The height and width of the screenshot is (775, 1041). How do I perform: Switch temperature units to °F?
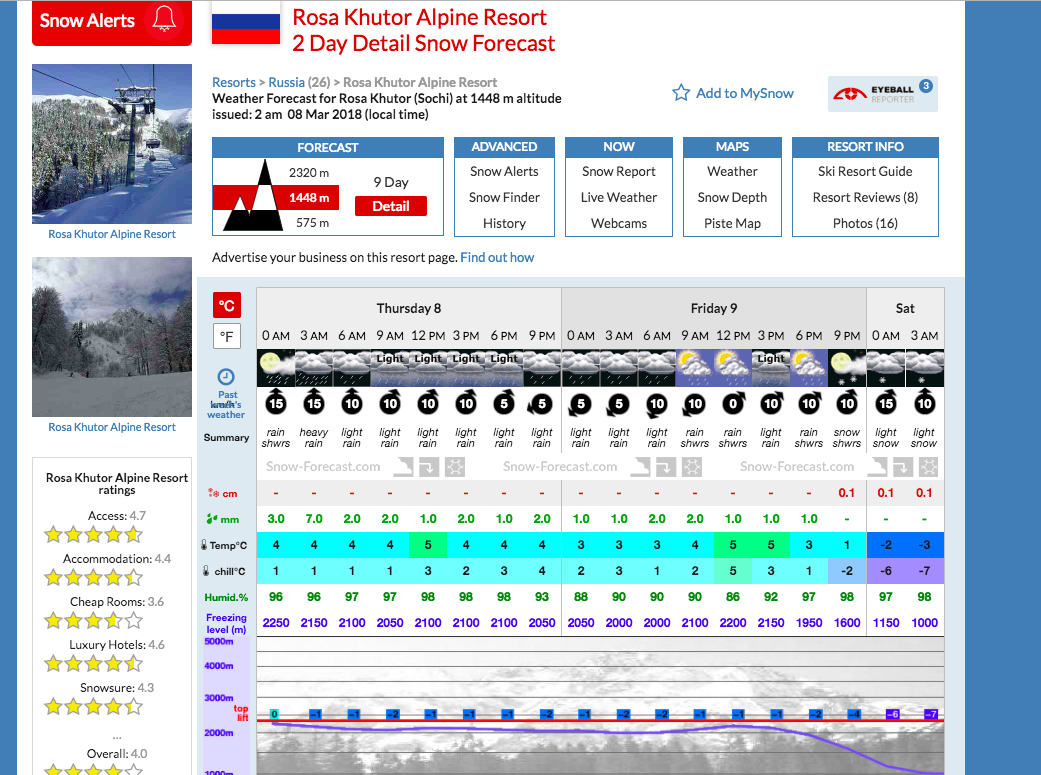point(226,336)
